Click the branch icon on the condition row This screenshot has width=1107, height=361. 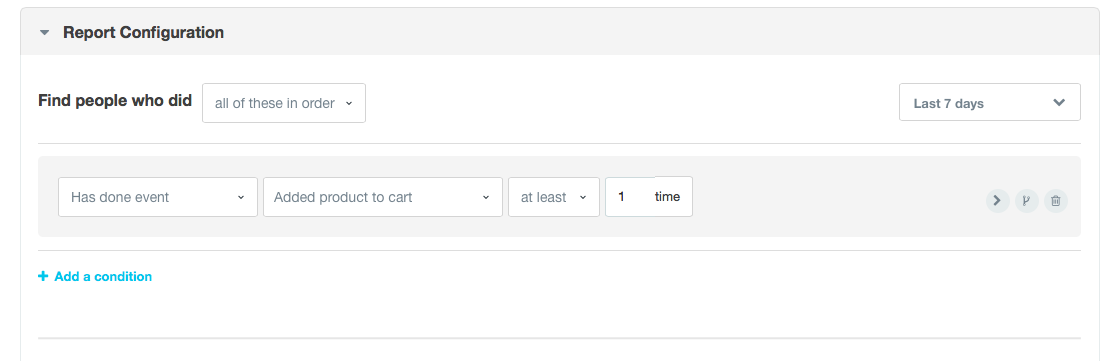1027,201
